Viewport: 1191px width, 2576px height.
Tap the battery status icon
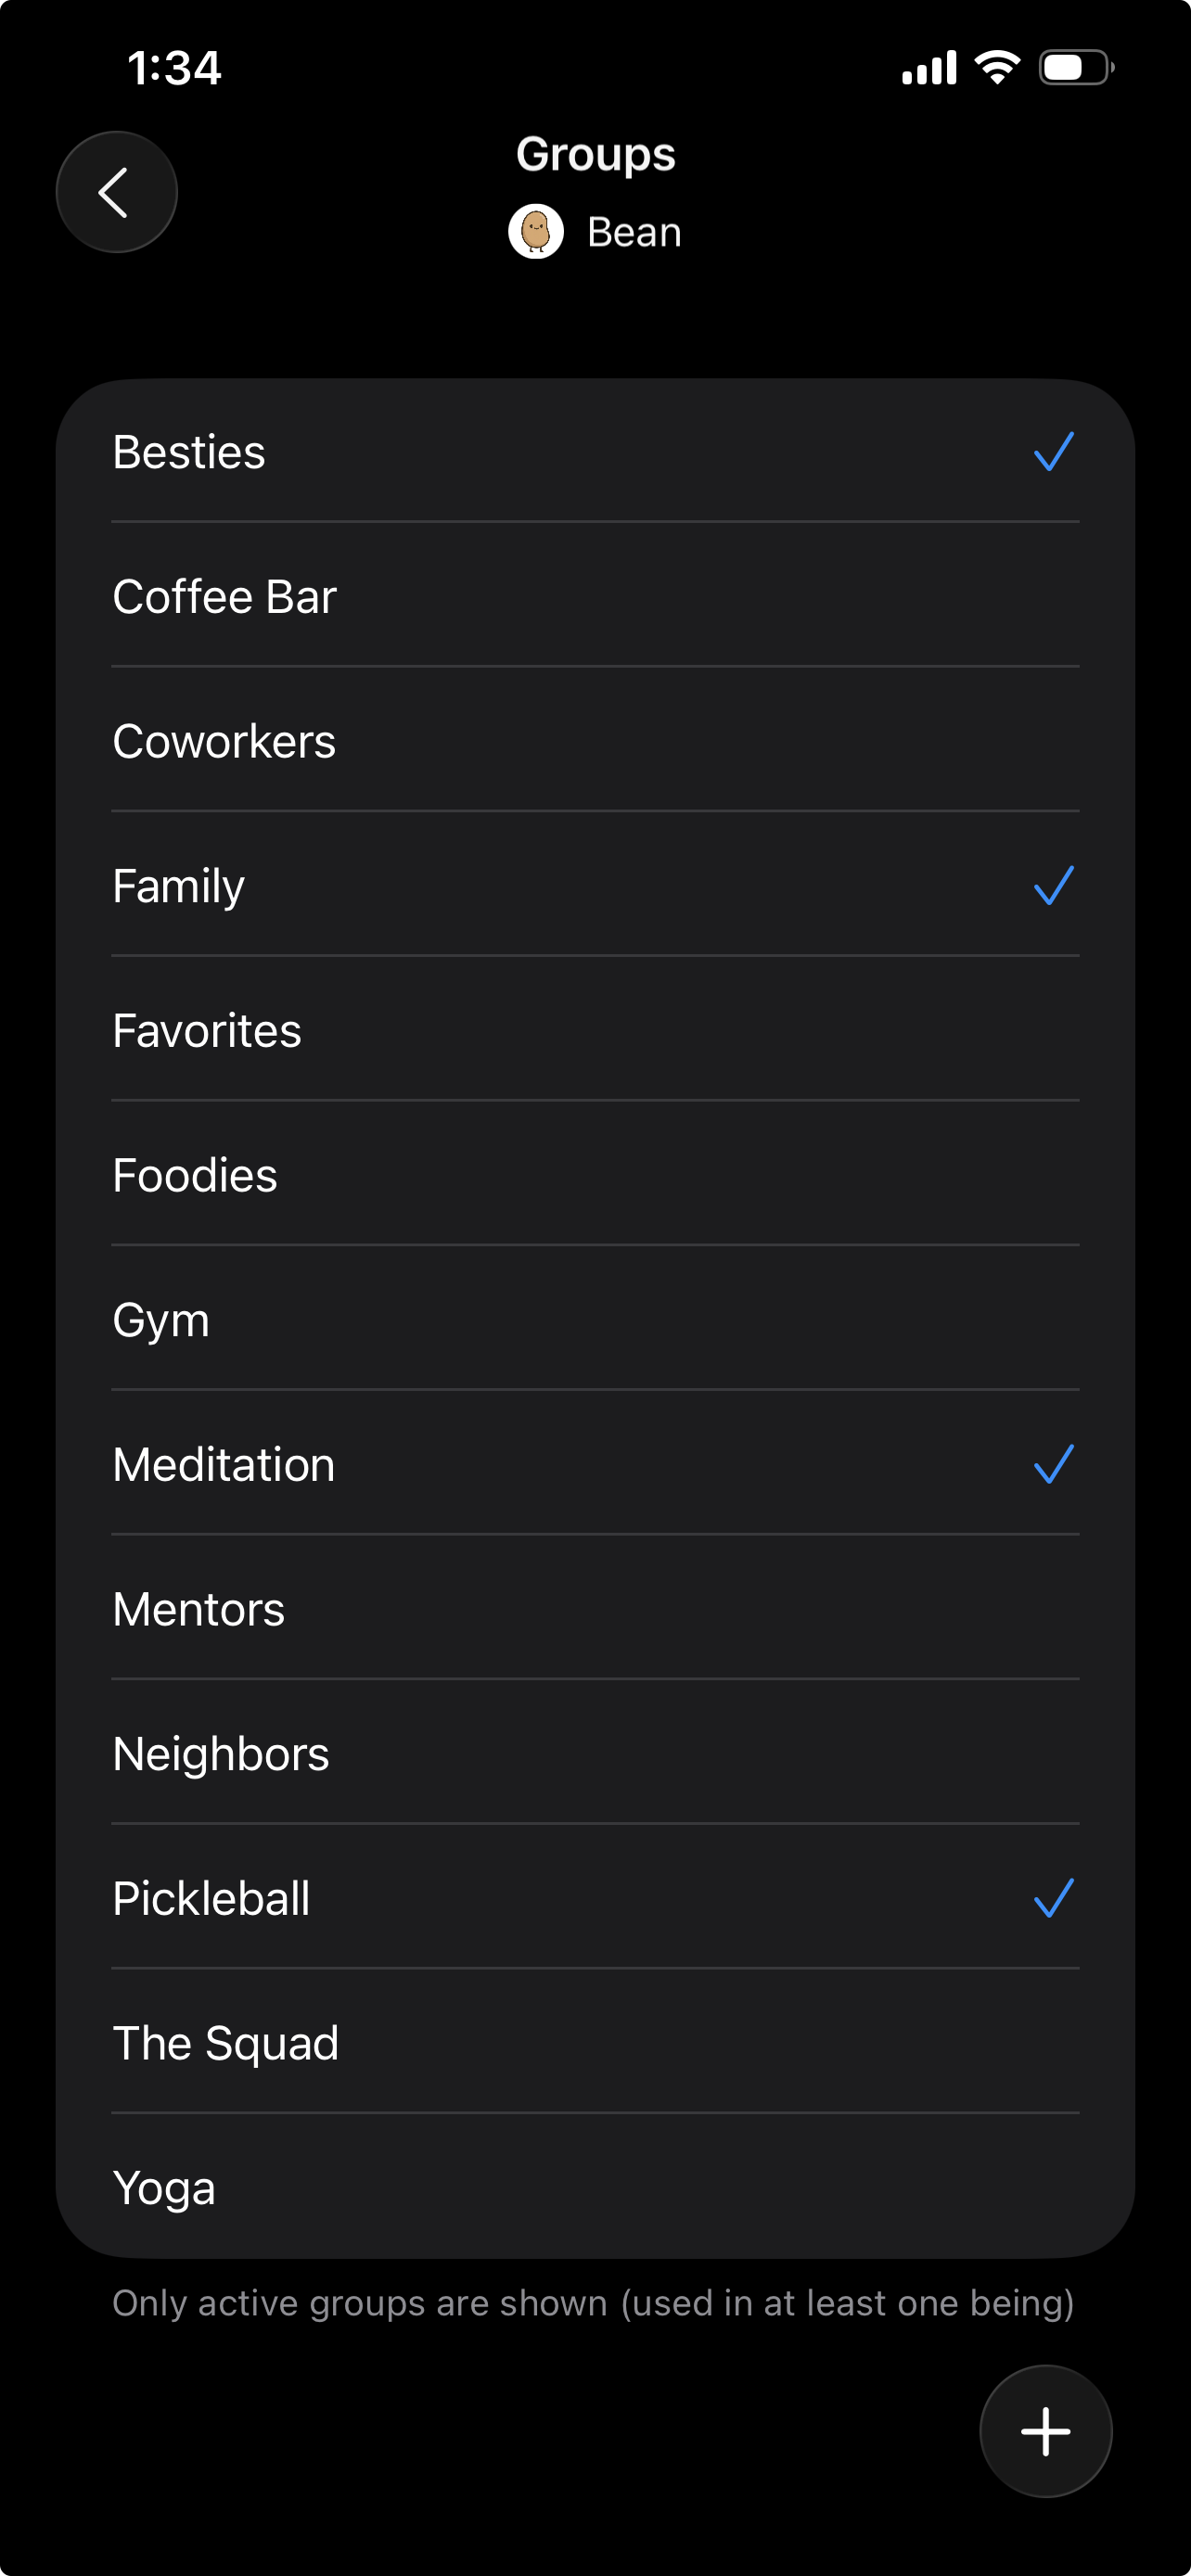pos(1076,68)
